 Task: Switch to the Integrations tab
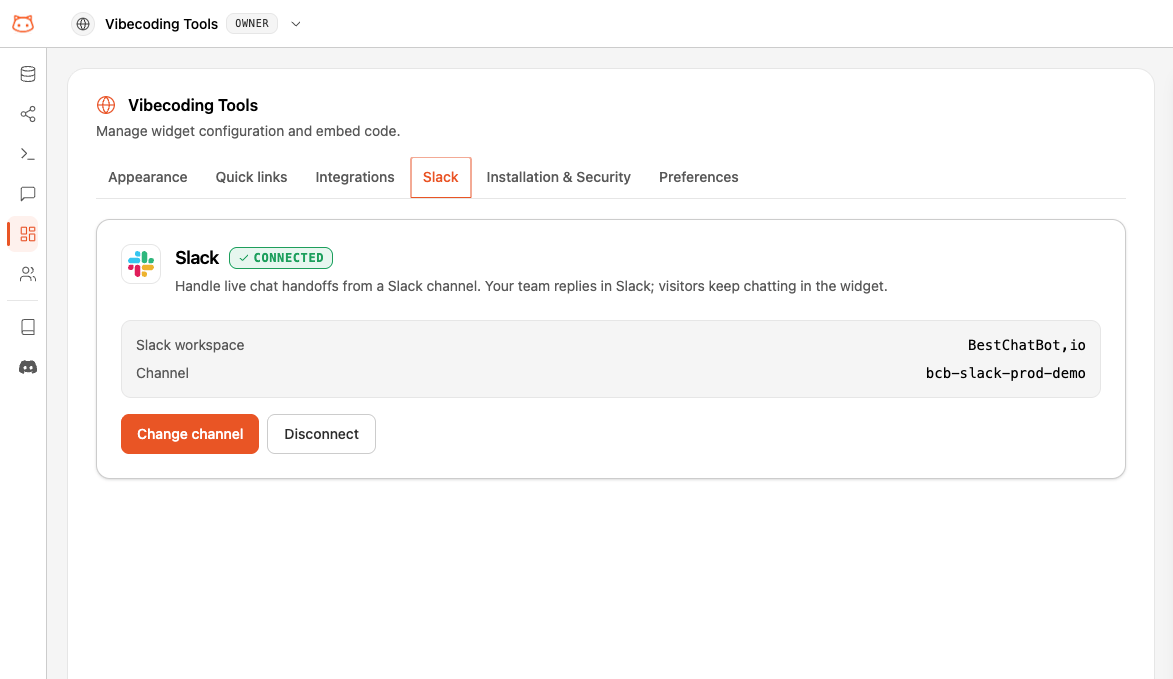(355, 177)
